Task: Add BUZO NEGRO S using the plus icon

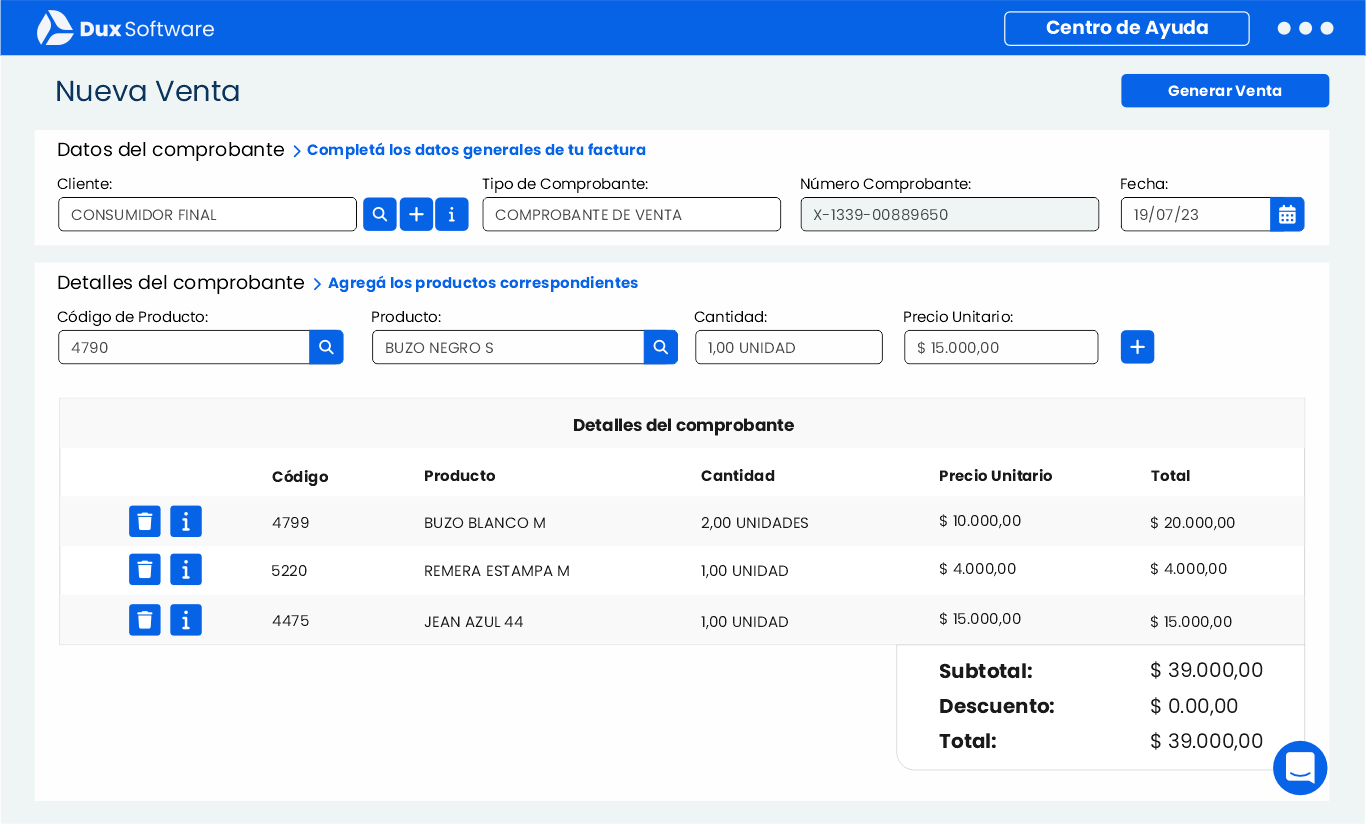Action: tap(1137, 347)
